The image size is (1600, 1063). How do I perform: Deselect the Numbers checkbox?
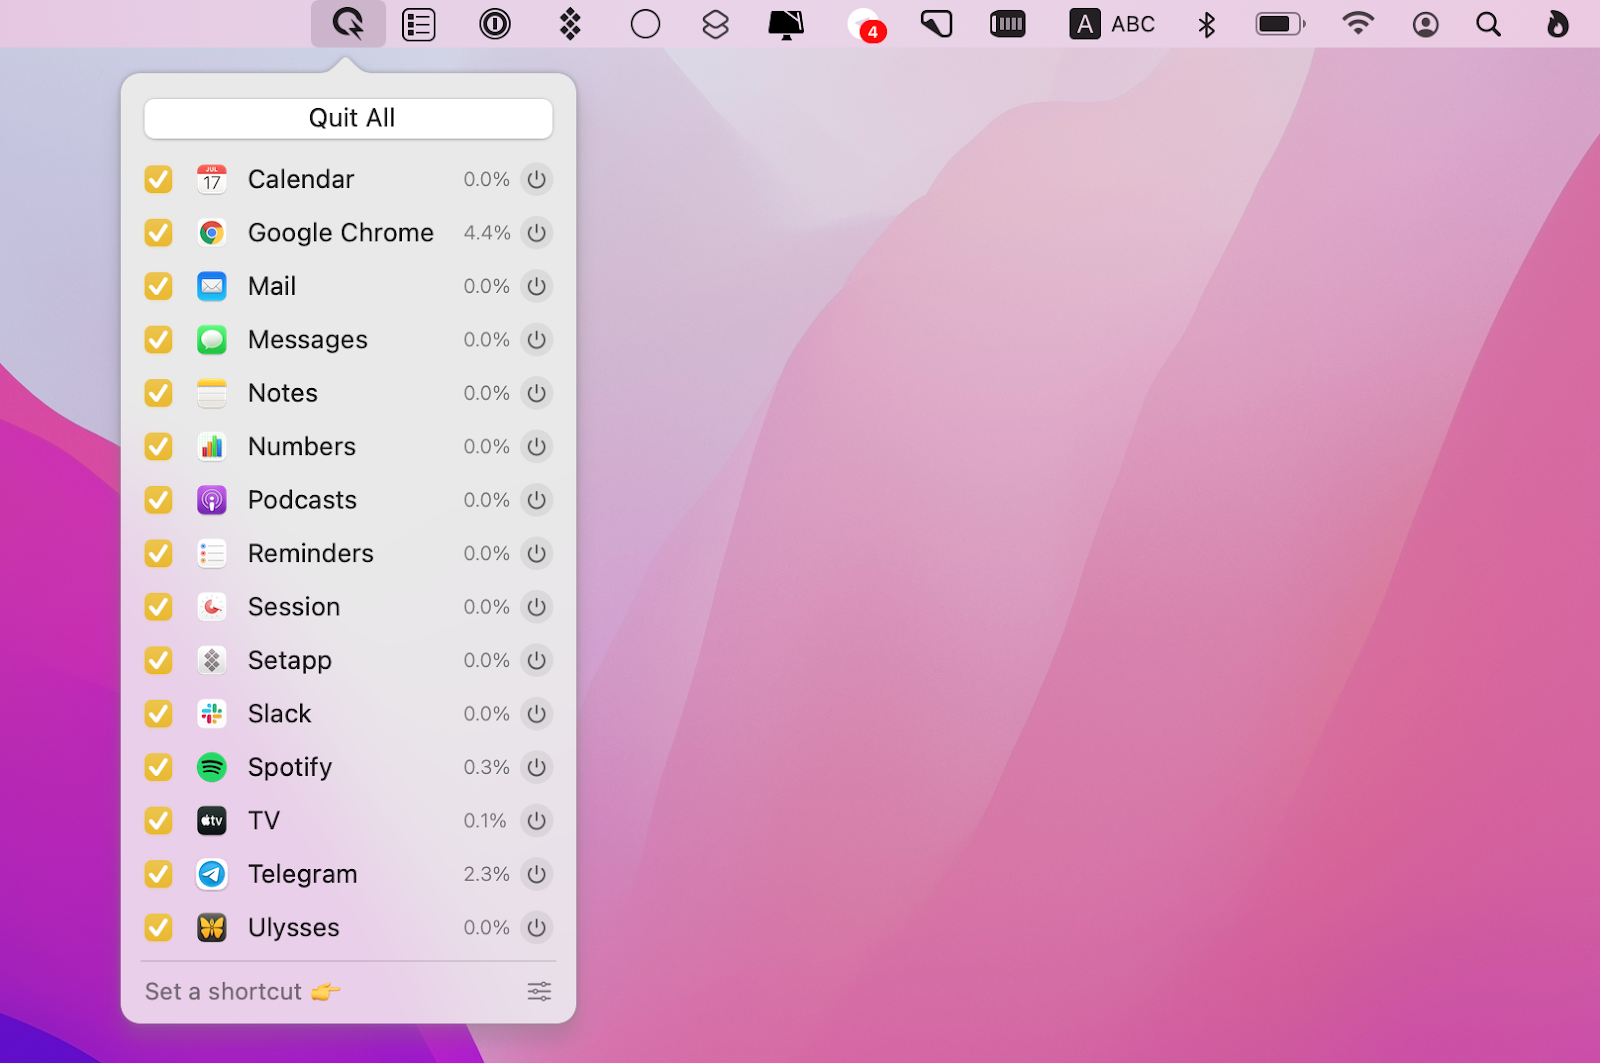click(x=158, y=446)
